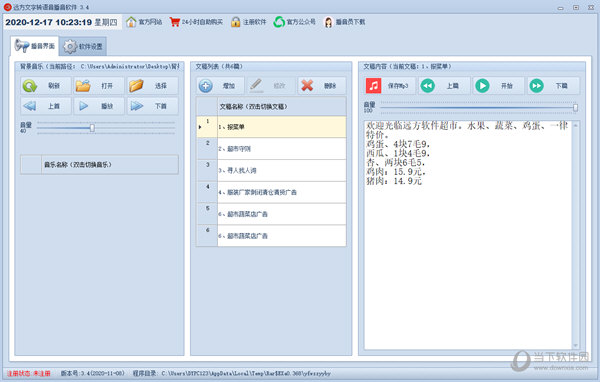Play background music with blue play button

(99, 106)
